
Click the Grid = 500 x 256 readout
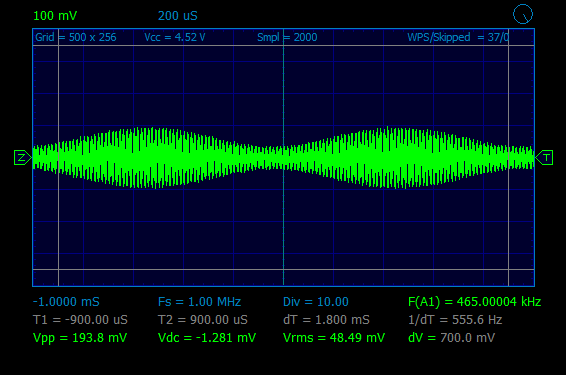(76, 37)
